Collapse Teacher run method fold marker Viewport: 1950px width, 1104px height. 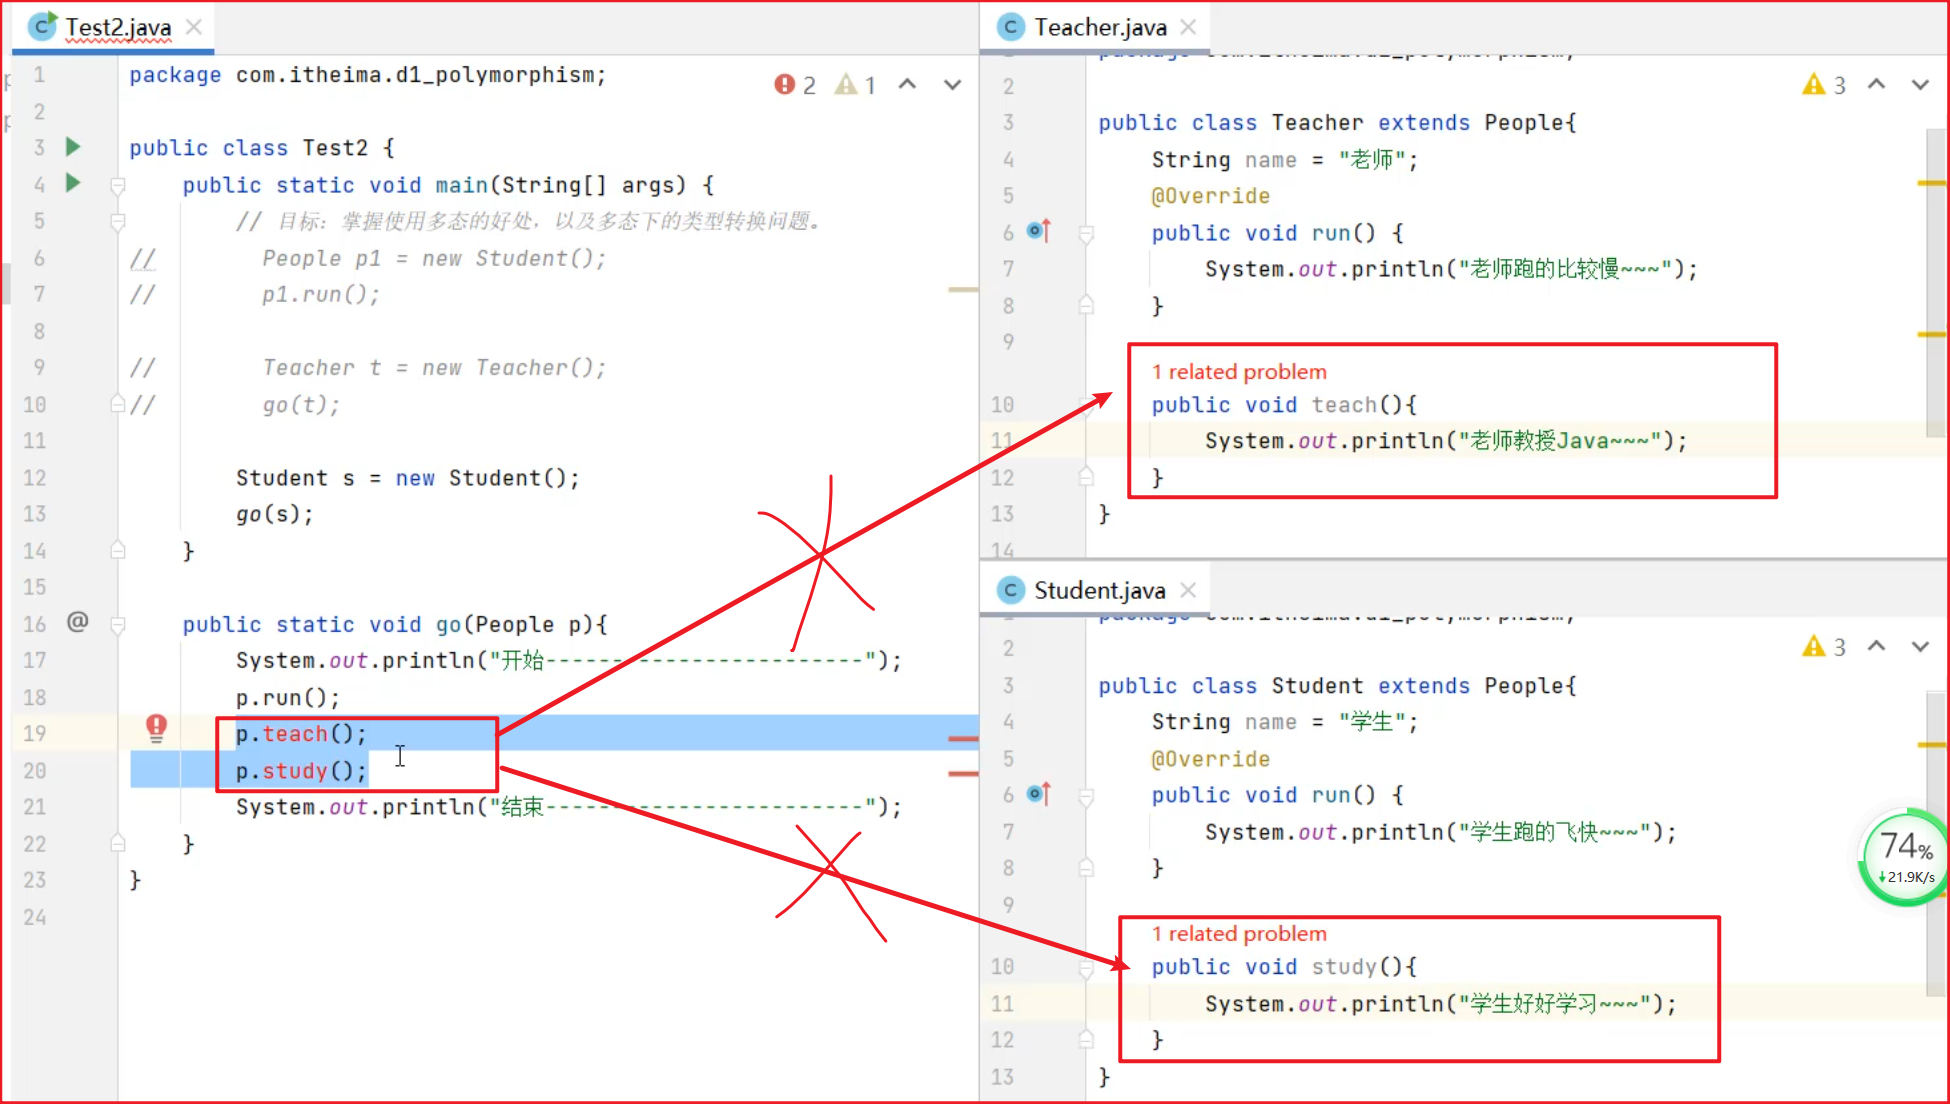[x=1086, y=234]
